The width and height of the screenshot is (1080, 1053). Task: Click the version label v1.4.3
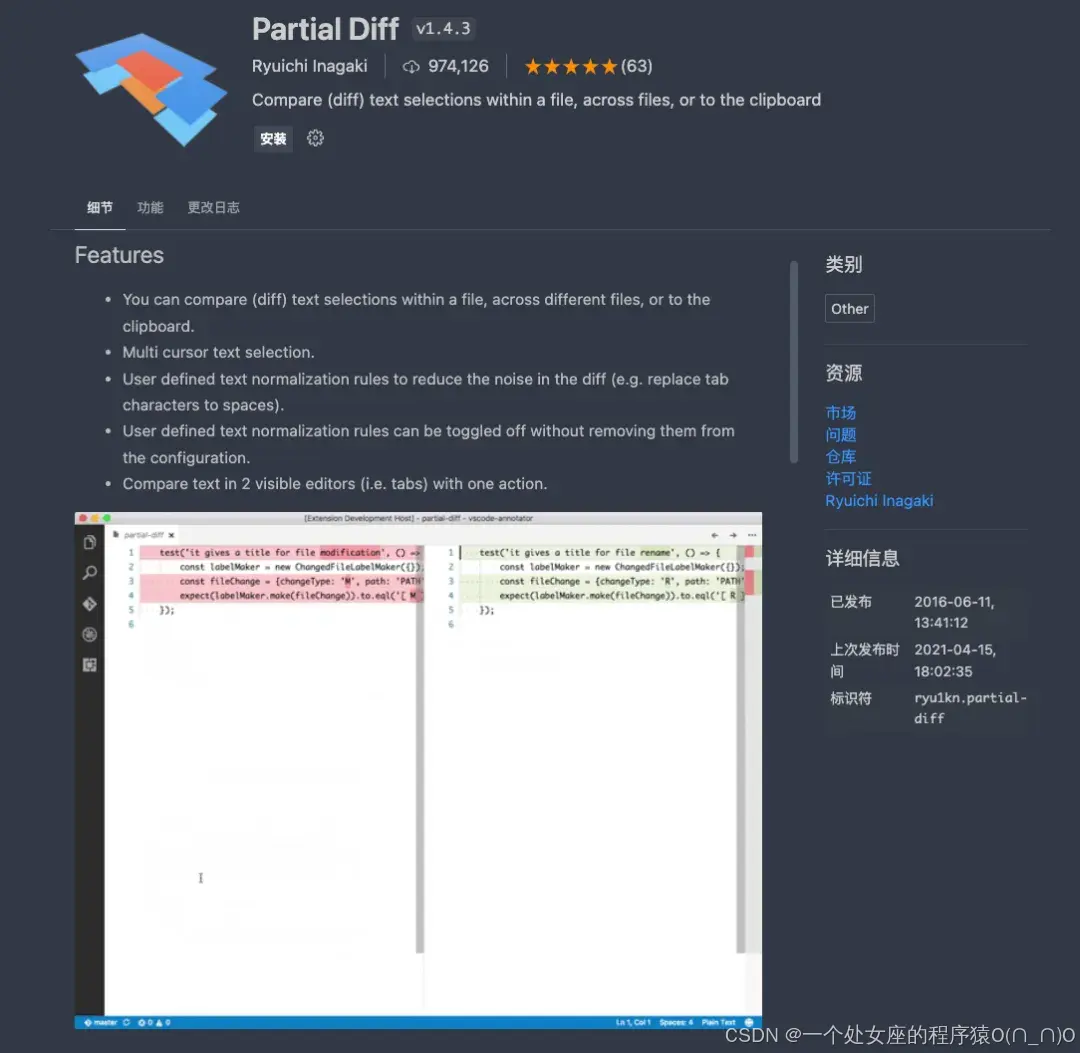point(444,29)
